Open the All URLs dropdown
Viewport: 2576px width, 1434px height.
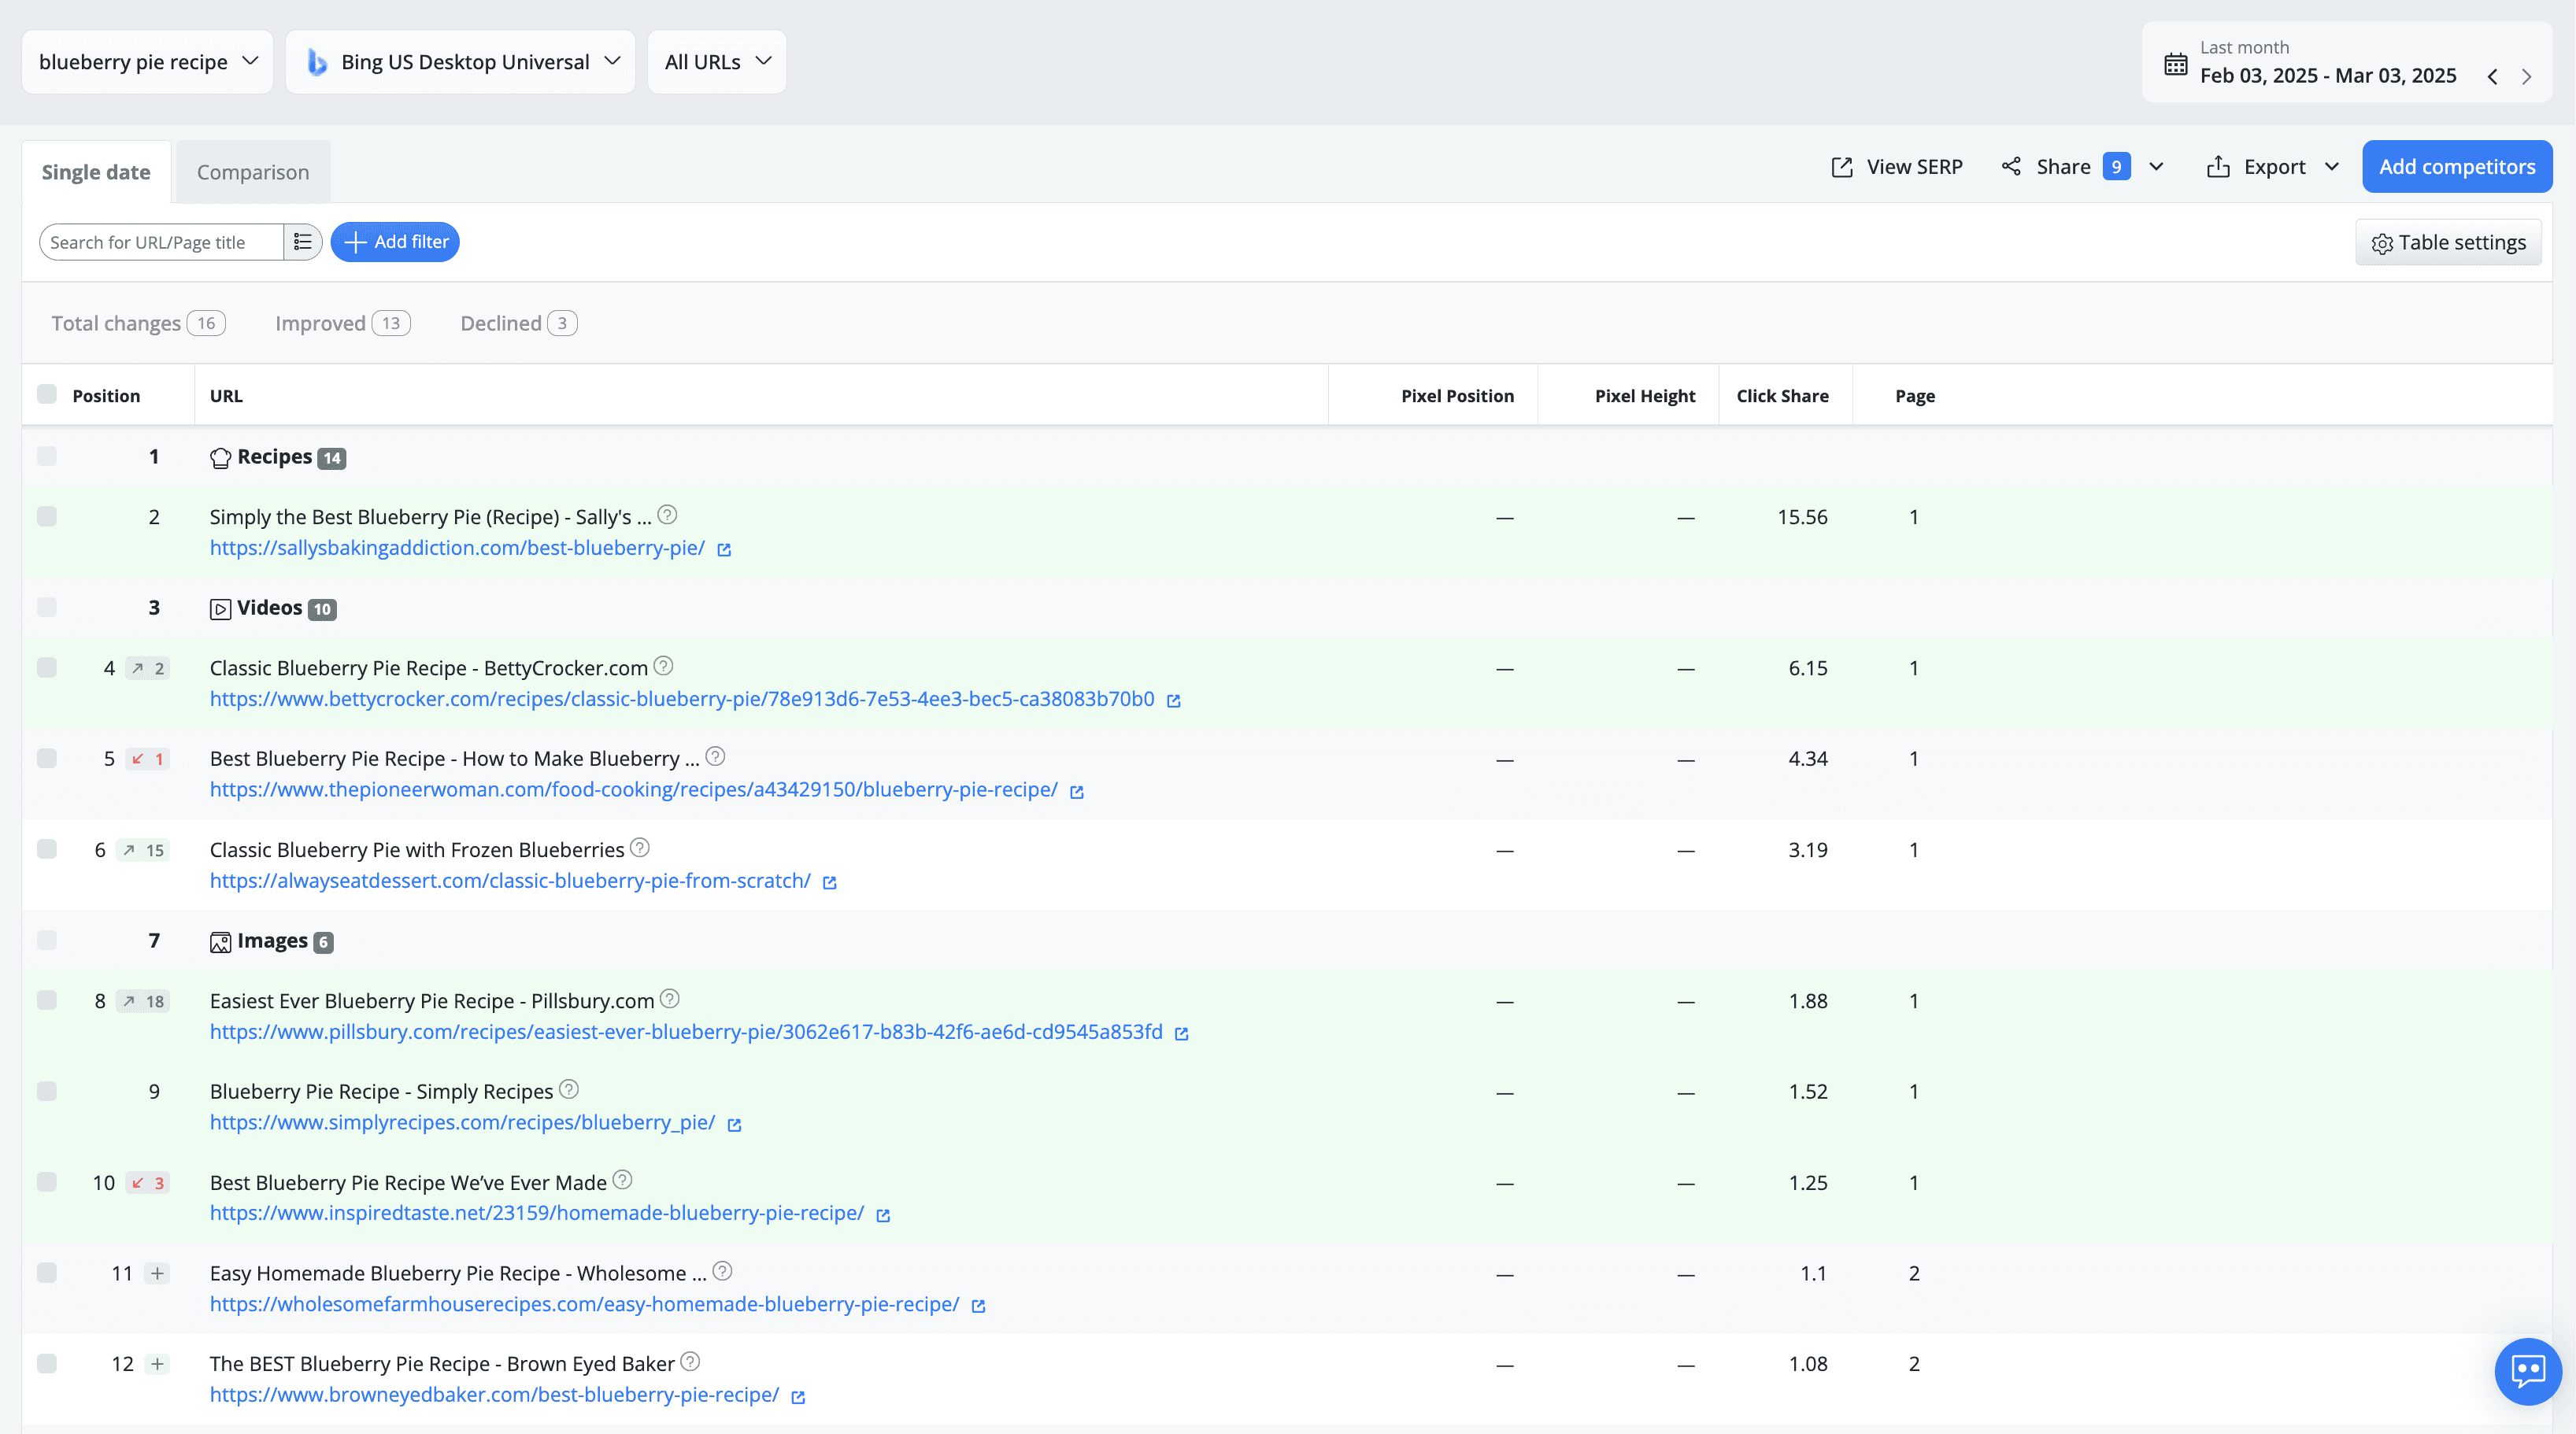717,62
